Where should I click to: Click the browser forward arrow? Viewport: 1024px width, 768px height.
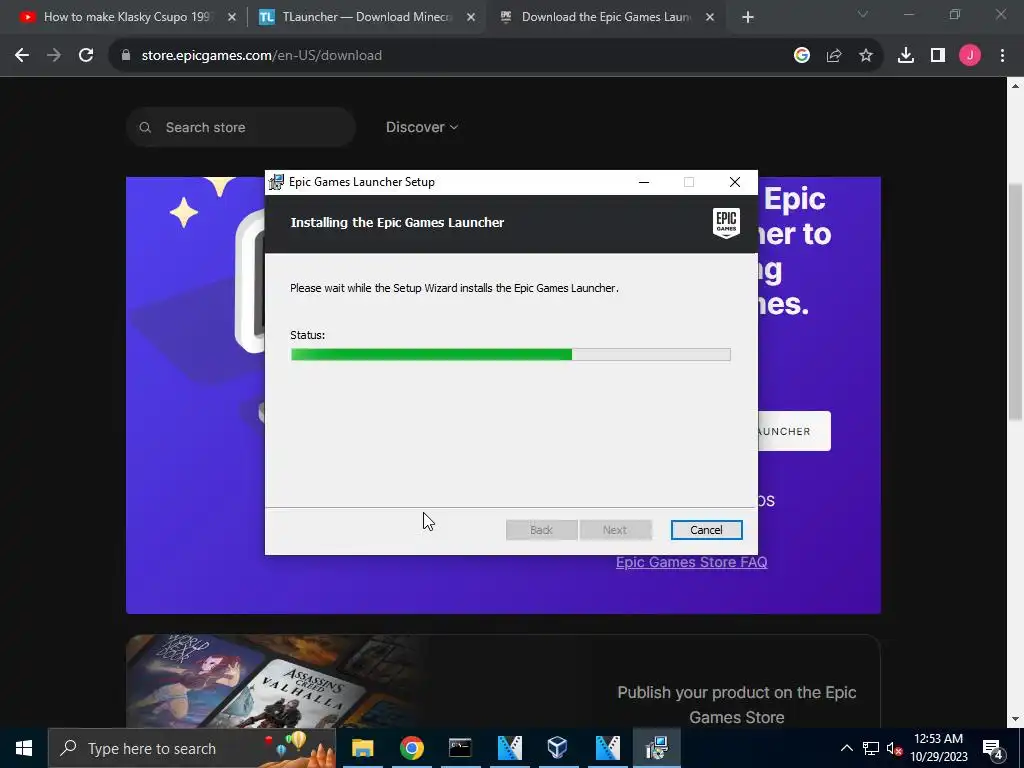[x=54, y=56]
